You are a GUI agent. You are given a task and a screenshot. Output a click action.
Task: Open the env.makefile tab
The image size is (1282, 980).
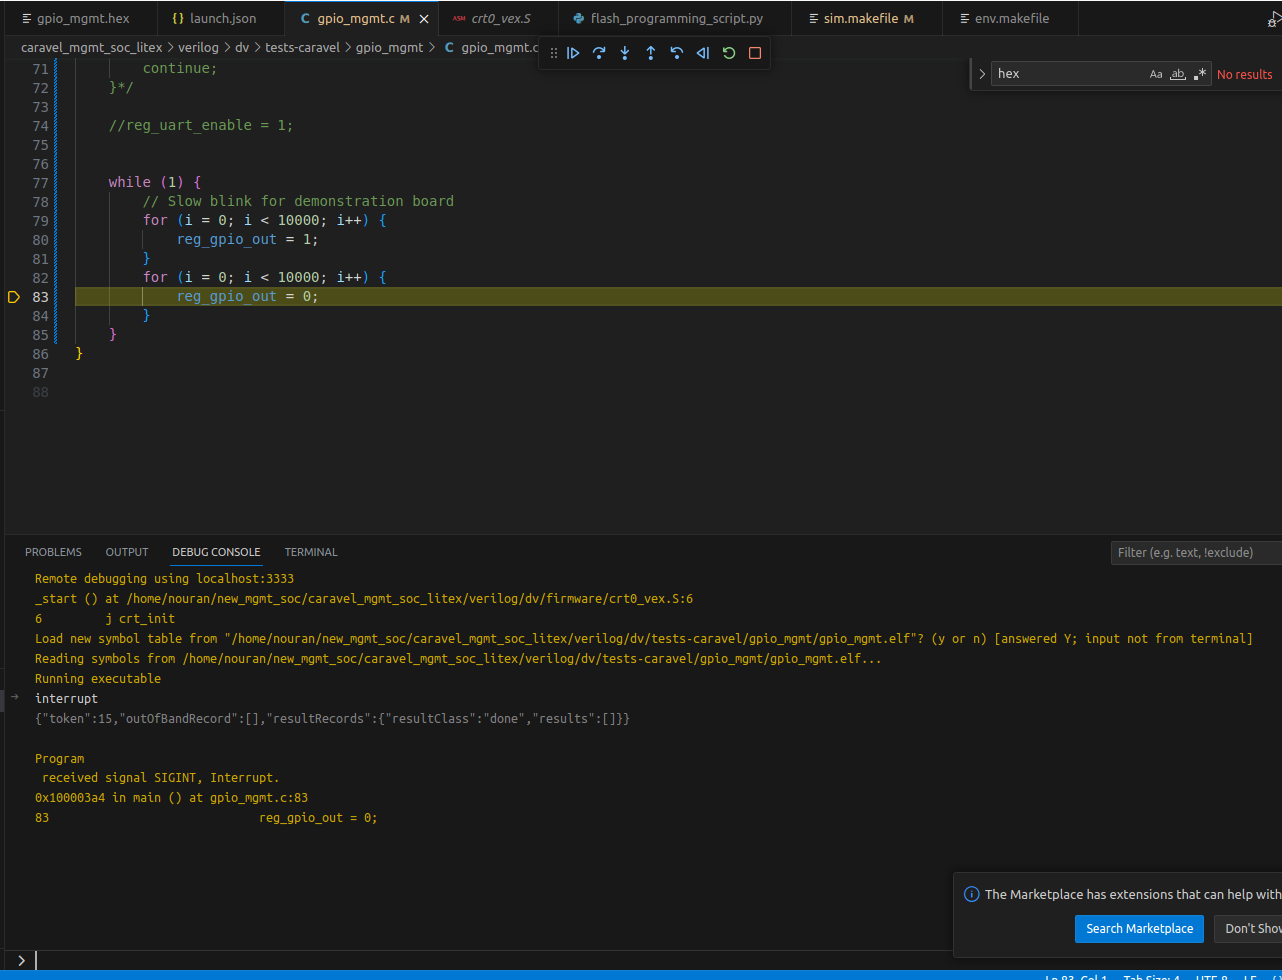pyautogui.click(x=1012, y=19)
